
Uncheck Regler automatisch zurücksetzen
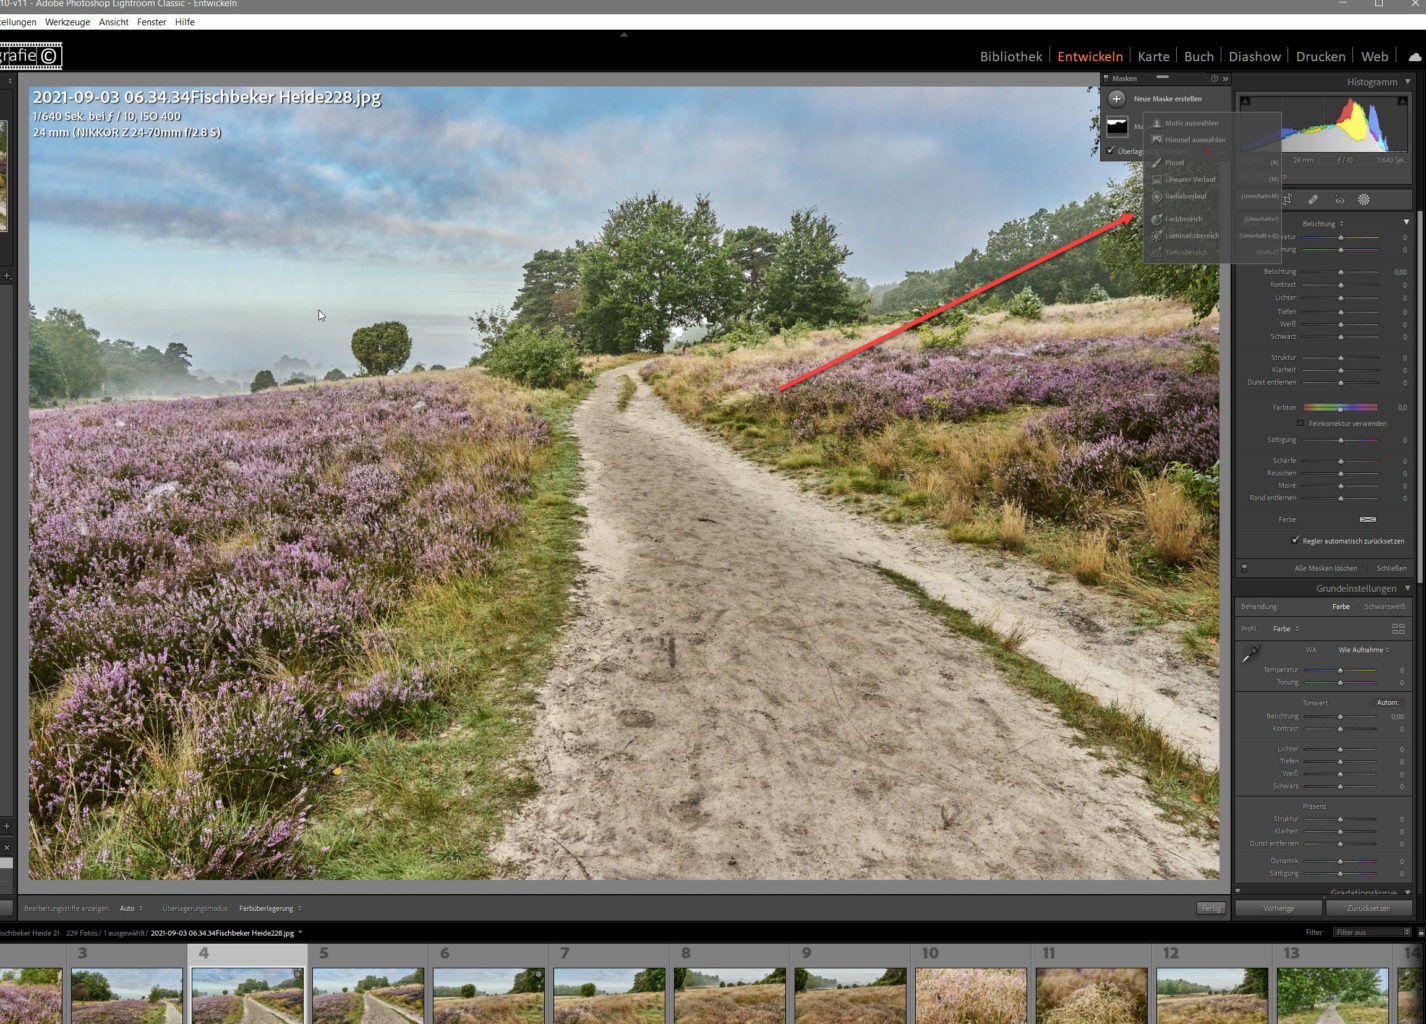[1295, 540]
